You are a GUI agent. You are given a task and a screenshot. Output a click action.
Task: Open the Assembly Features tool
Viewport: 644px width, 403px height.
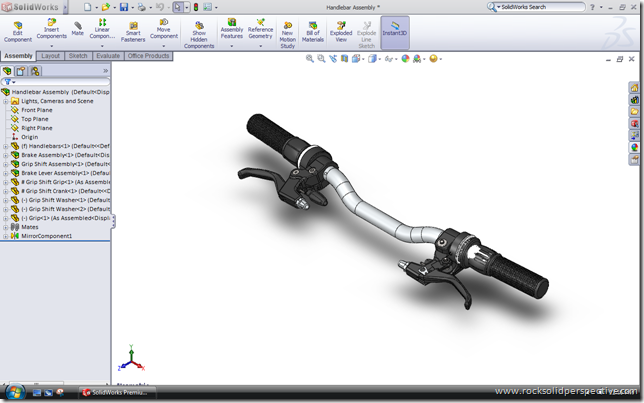tap(232, 29)
